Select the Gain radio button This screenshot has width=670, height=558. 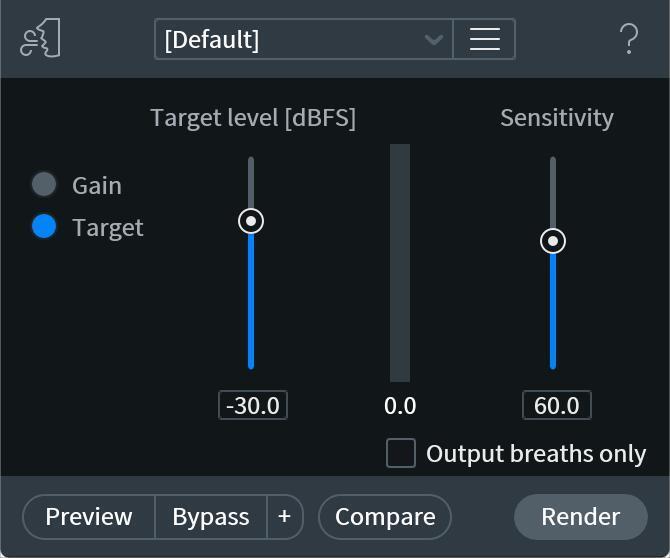(44, 185)
